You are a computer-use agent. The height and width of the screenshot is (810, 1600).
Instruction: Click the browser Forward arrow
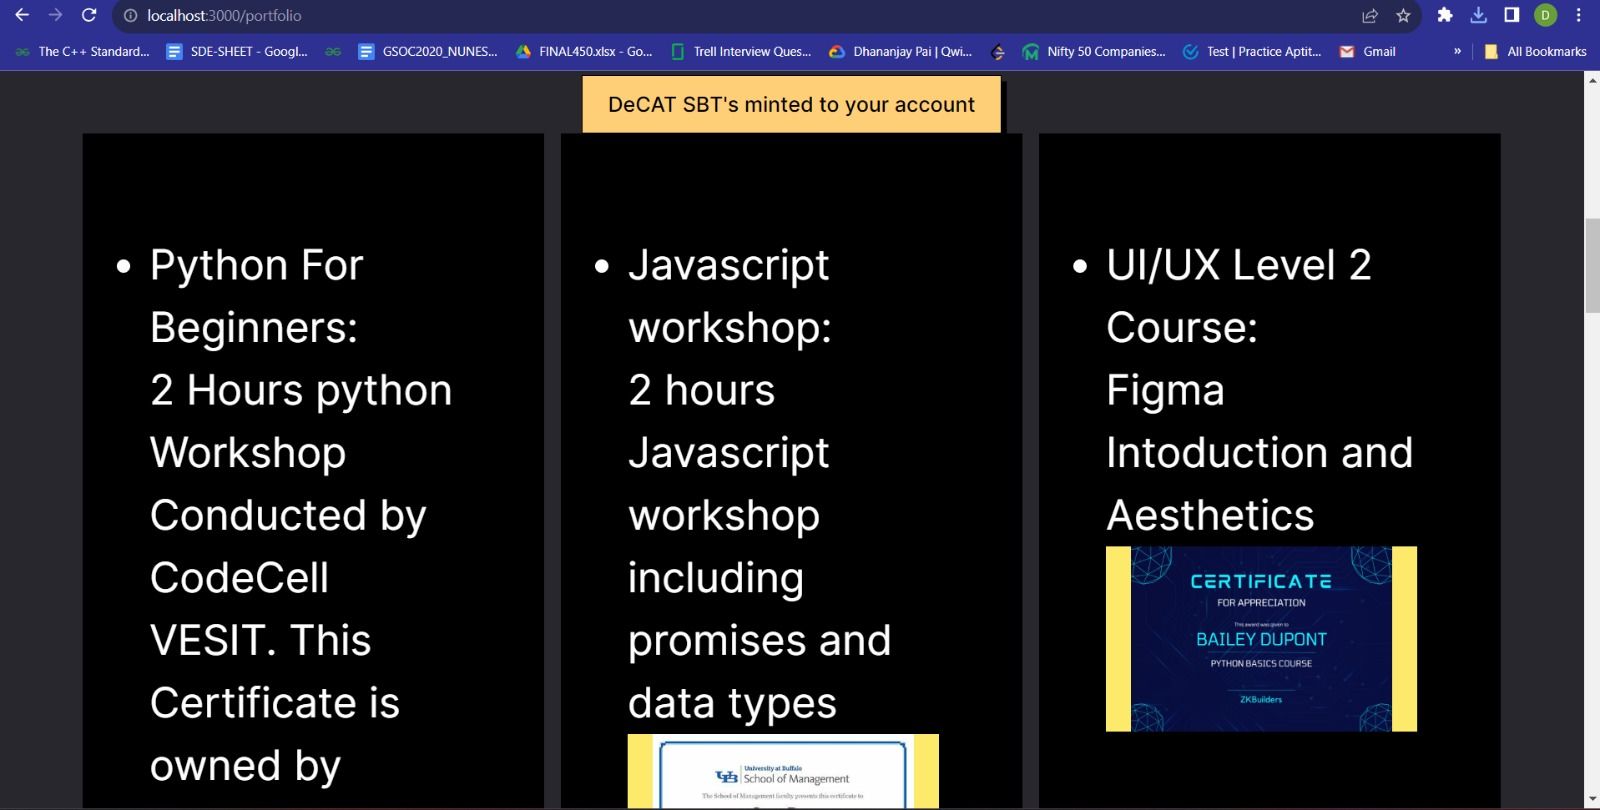[55, 15]
